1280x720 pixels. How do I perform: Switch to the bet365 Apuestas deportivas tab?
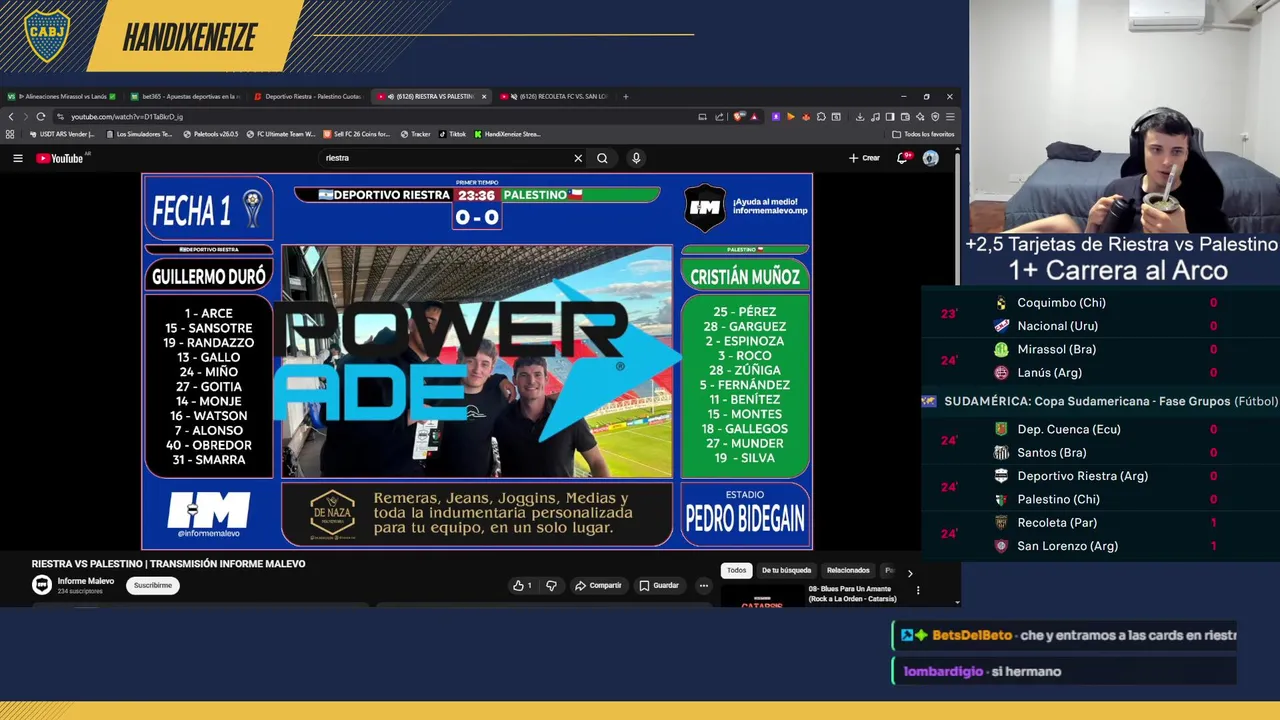coord(186,97)
